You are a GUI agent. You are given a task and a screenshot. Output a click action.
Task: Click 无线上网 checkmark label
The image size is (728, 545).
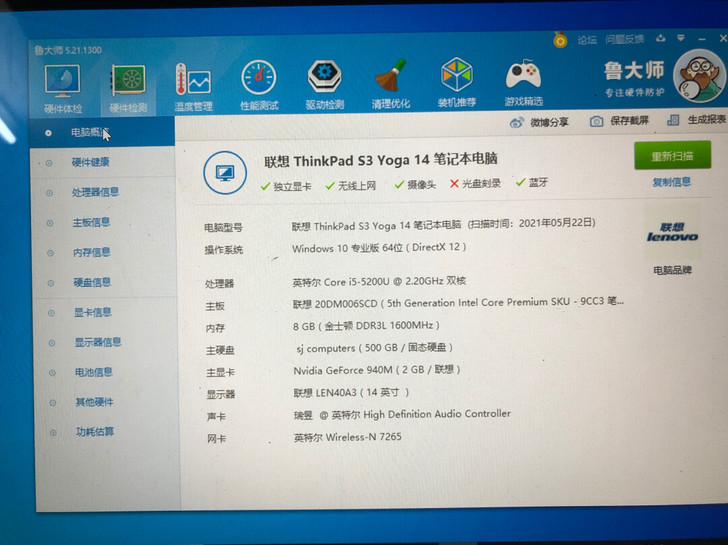[x=351, y=186]
